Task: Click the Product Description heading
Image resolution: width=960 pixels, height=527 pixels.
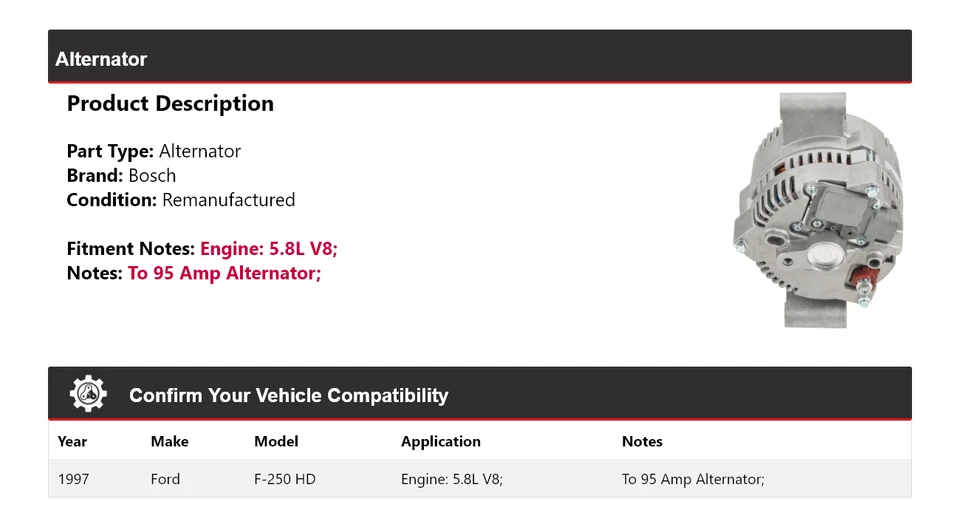Action: point(170,104)
